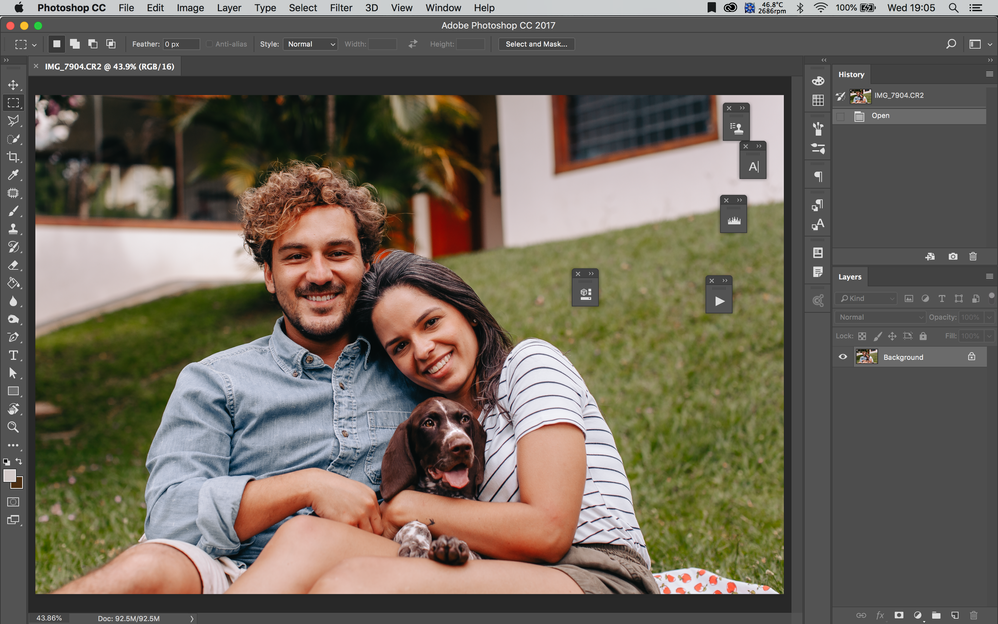Toggle the Anti-alias checkbox

[209, 44]
